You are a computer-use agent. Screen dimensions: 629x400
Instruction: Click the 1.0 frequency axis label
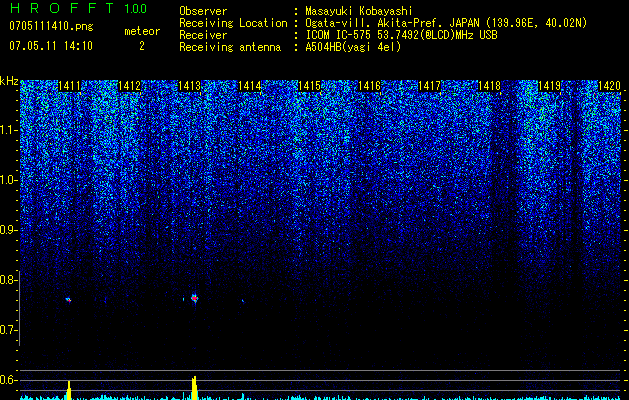pos(8,180)
